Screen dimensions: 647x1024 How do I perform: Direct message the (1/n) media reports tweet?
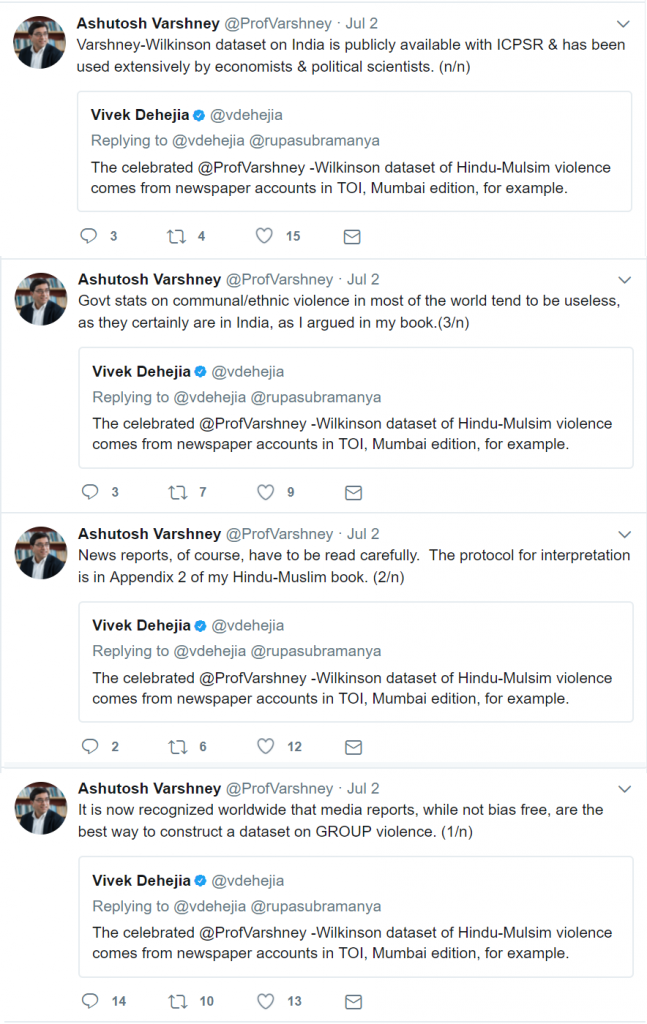click(x=352, y=1001)
